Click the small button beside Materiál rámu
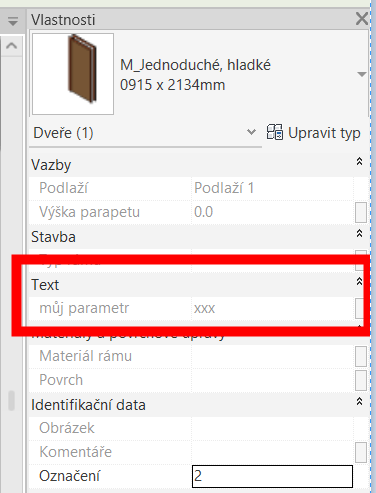 pyautogui.click(x=361, y=356)
